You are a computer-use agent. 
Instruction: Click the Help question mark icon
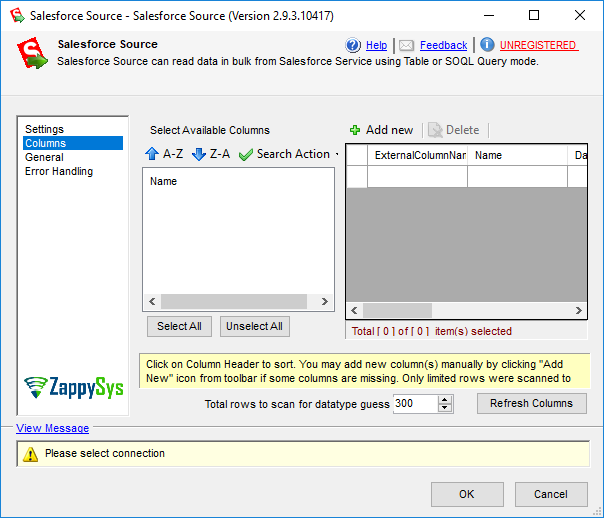pos(352,45)
